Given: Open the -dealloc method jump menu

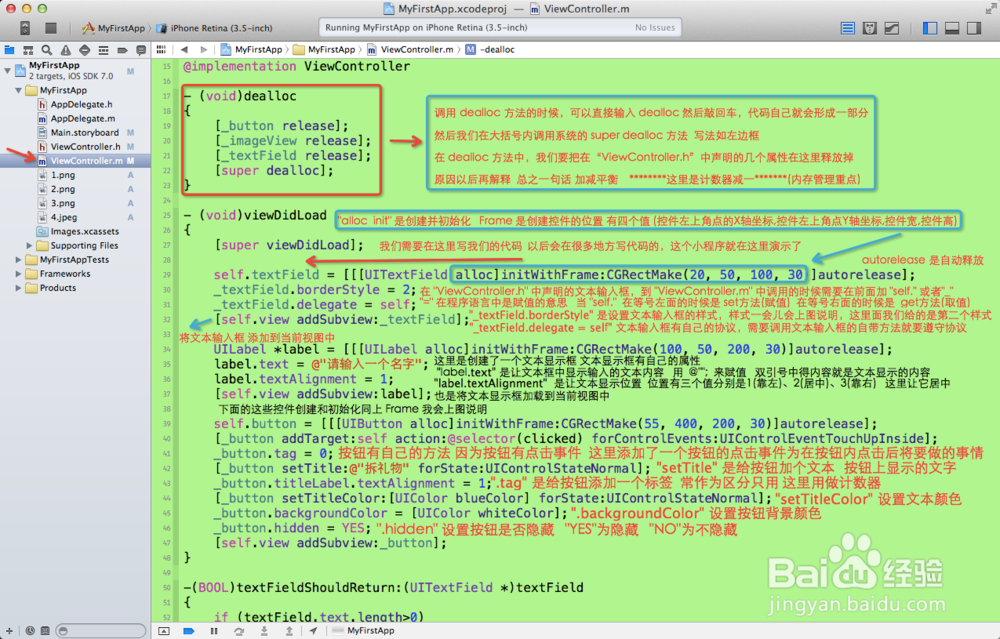Looking at the screenshot, I should [490, 49].
